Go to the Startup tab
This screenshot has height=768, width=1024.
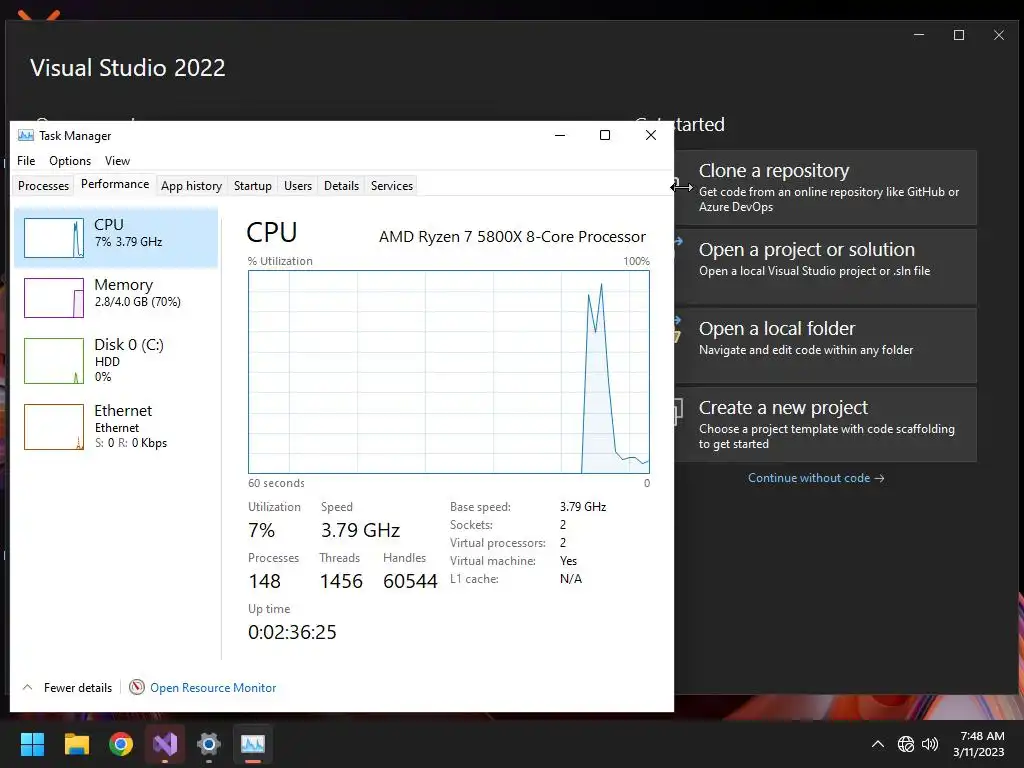(x=253, y=185)
